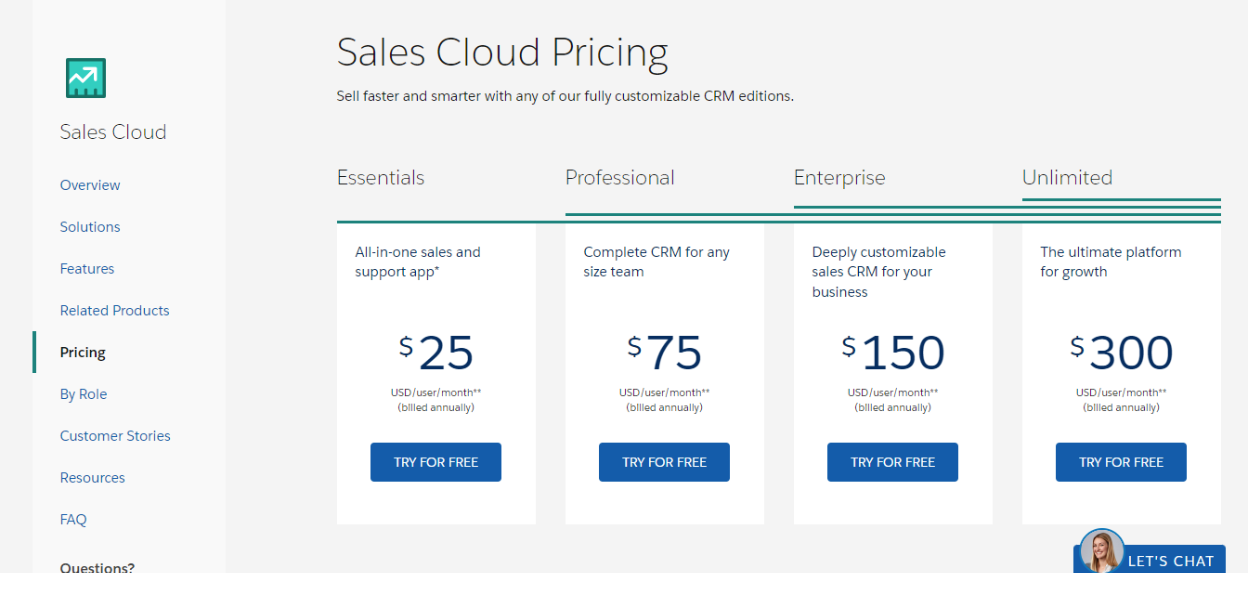Try Essentials edition for free
The image size is (1252, 594).
coord(436,462)
